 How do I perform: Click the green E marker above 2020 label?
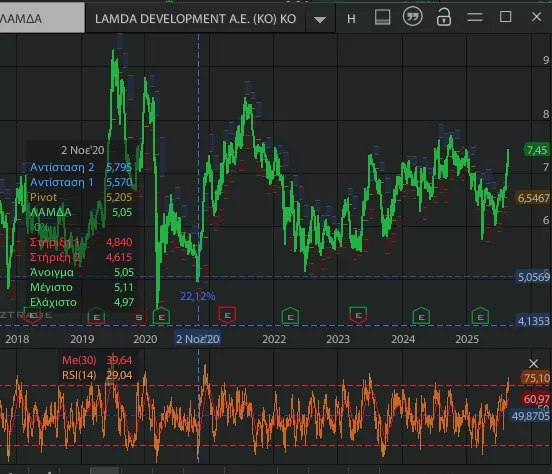coord(161,316)
